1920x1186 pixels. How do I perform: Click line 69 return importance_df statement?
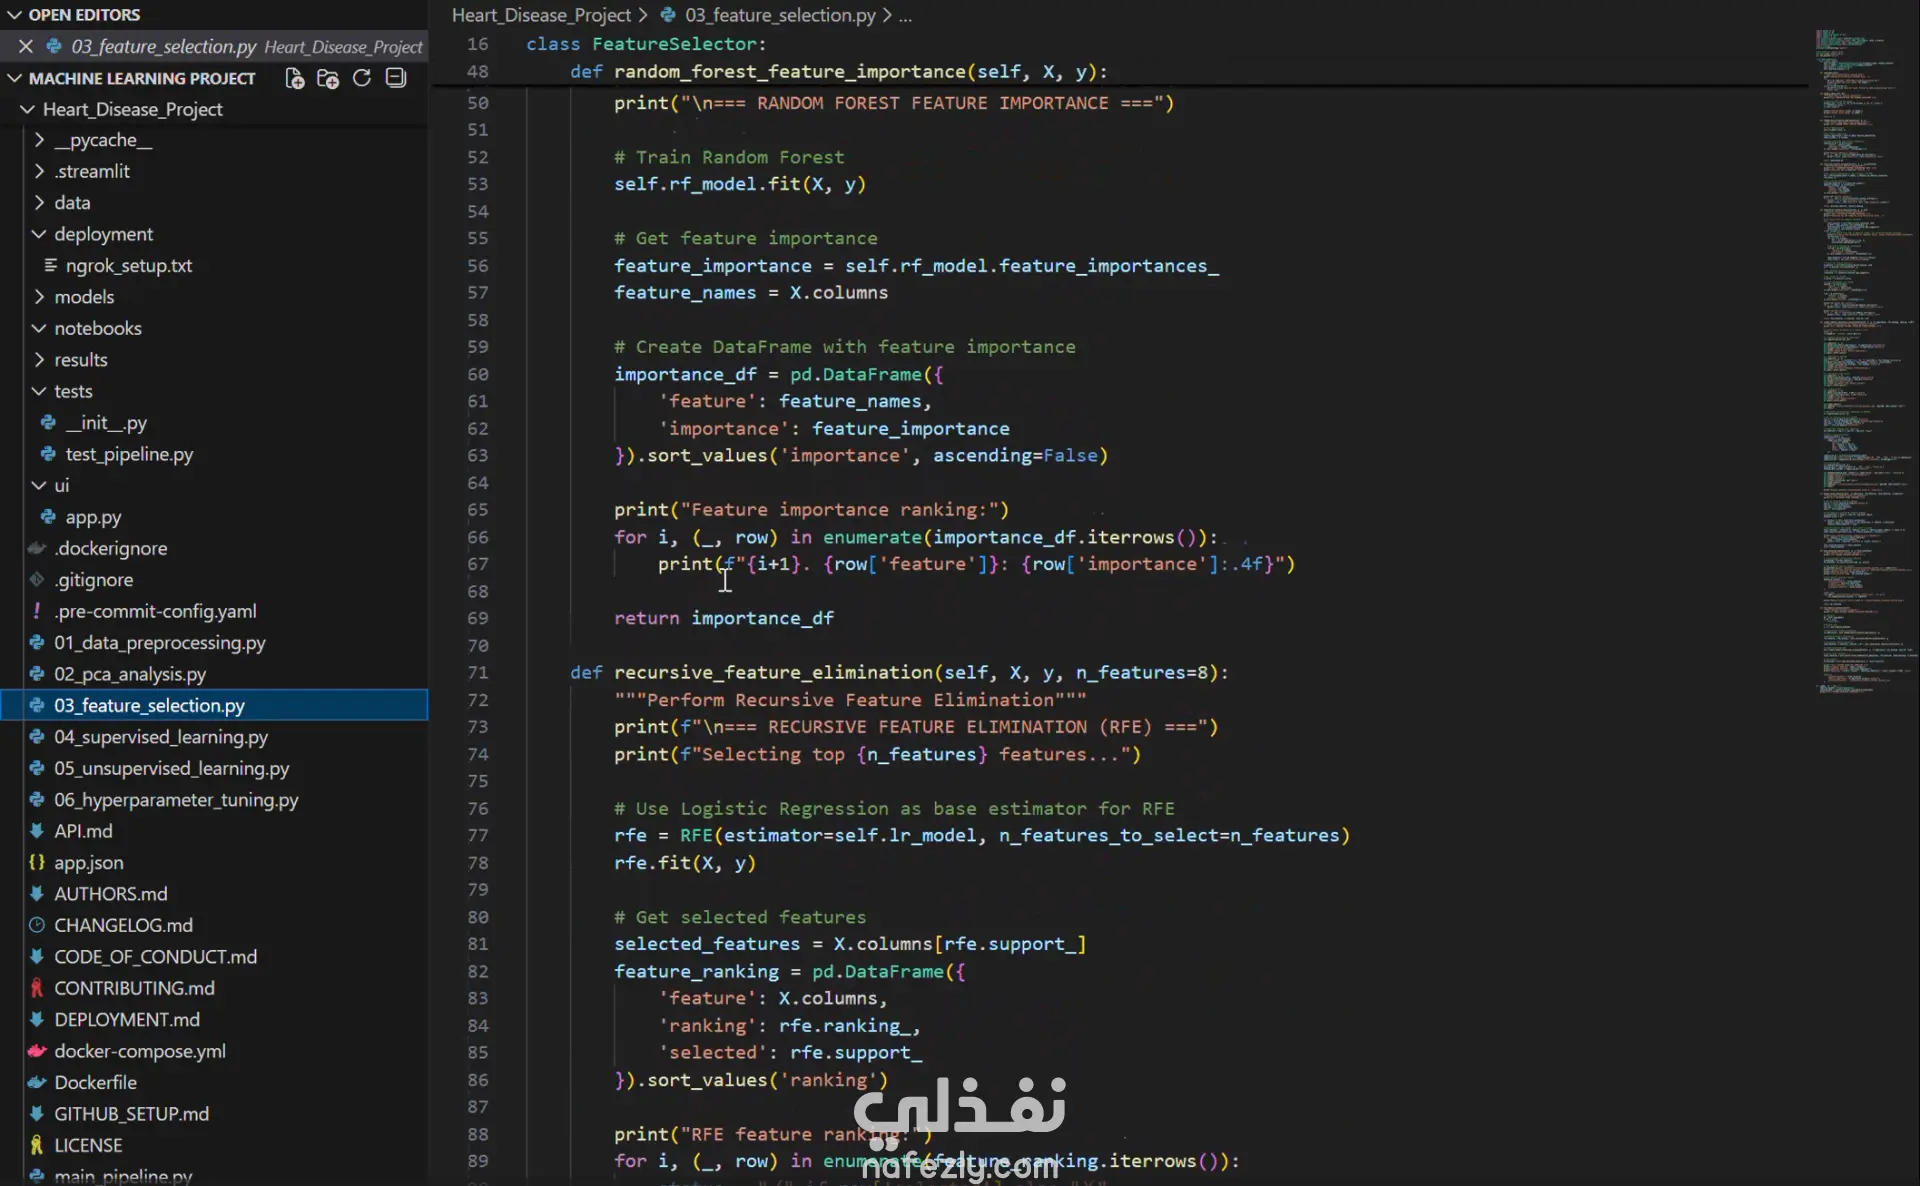[x=723, y=618]
